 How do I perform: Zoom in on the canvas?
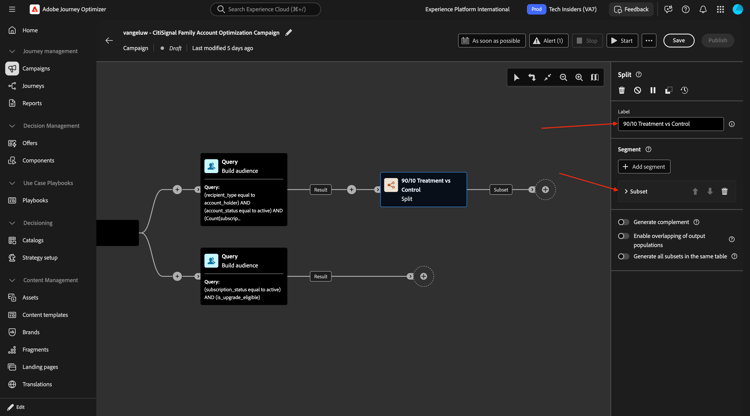click(x=579, y=77)
